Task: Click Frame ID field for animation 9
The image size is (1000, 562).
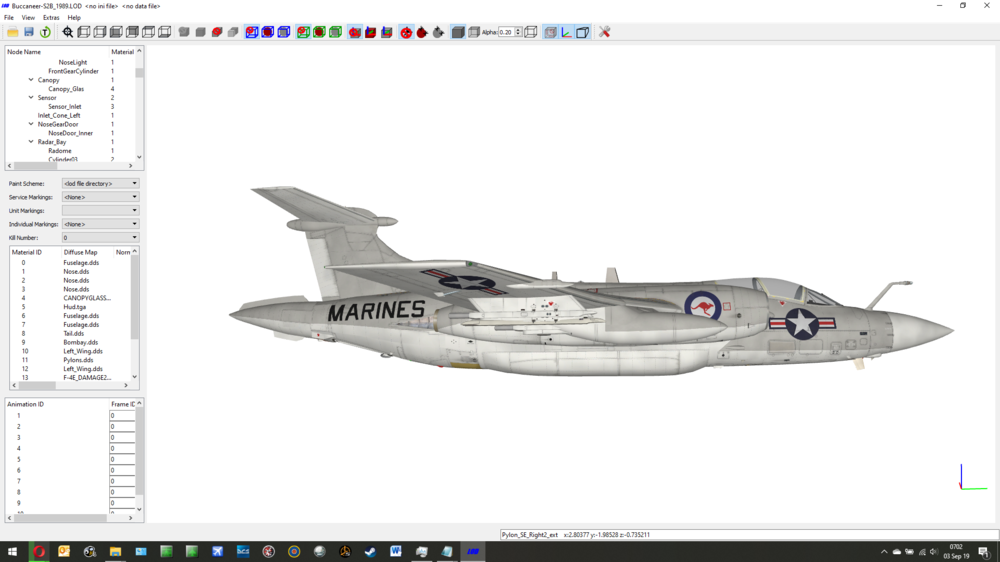Action: pos(122,503)
